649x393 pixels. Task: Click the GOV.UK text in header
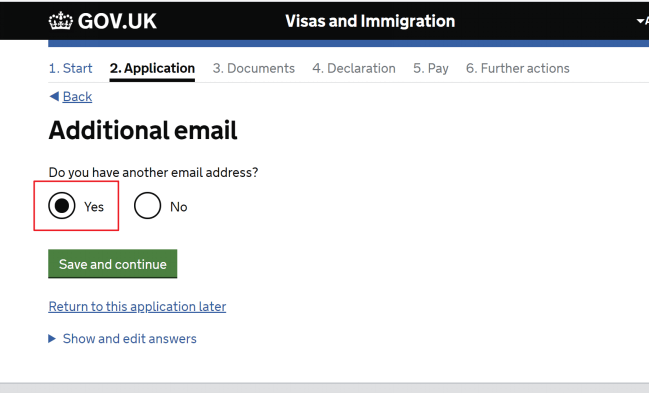117,21
